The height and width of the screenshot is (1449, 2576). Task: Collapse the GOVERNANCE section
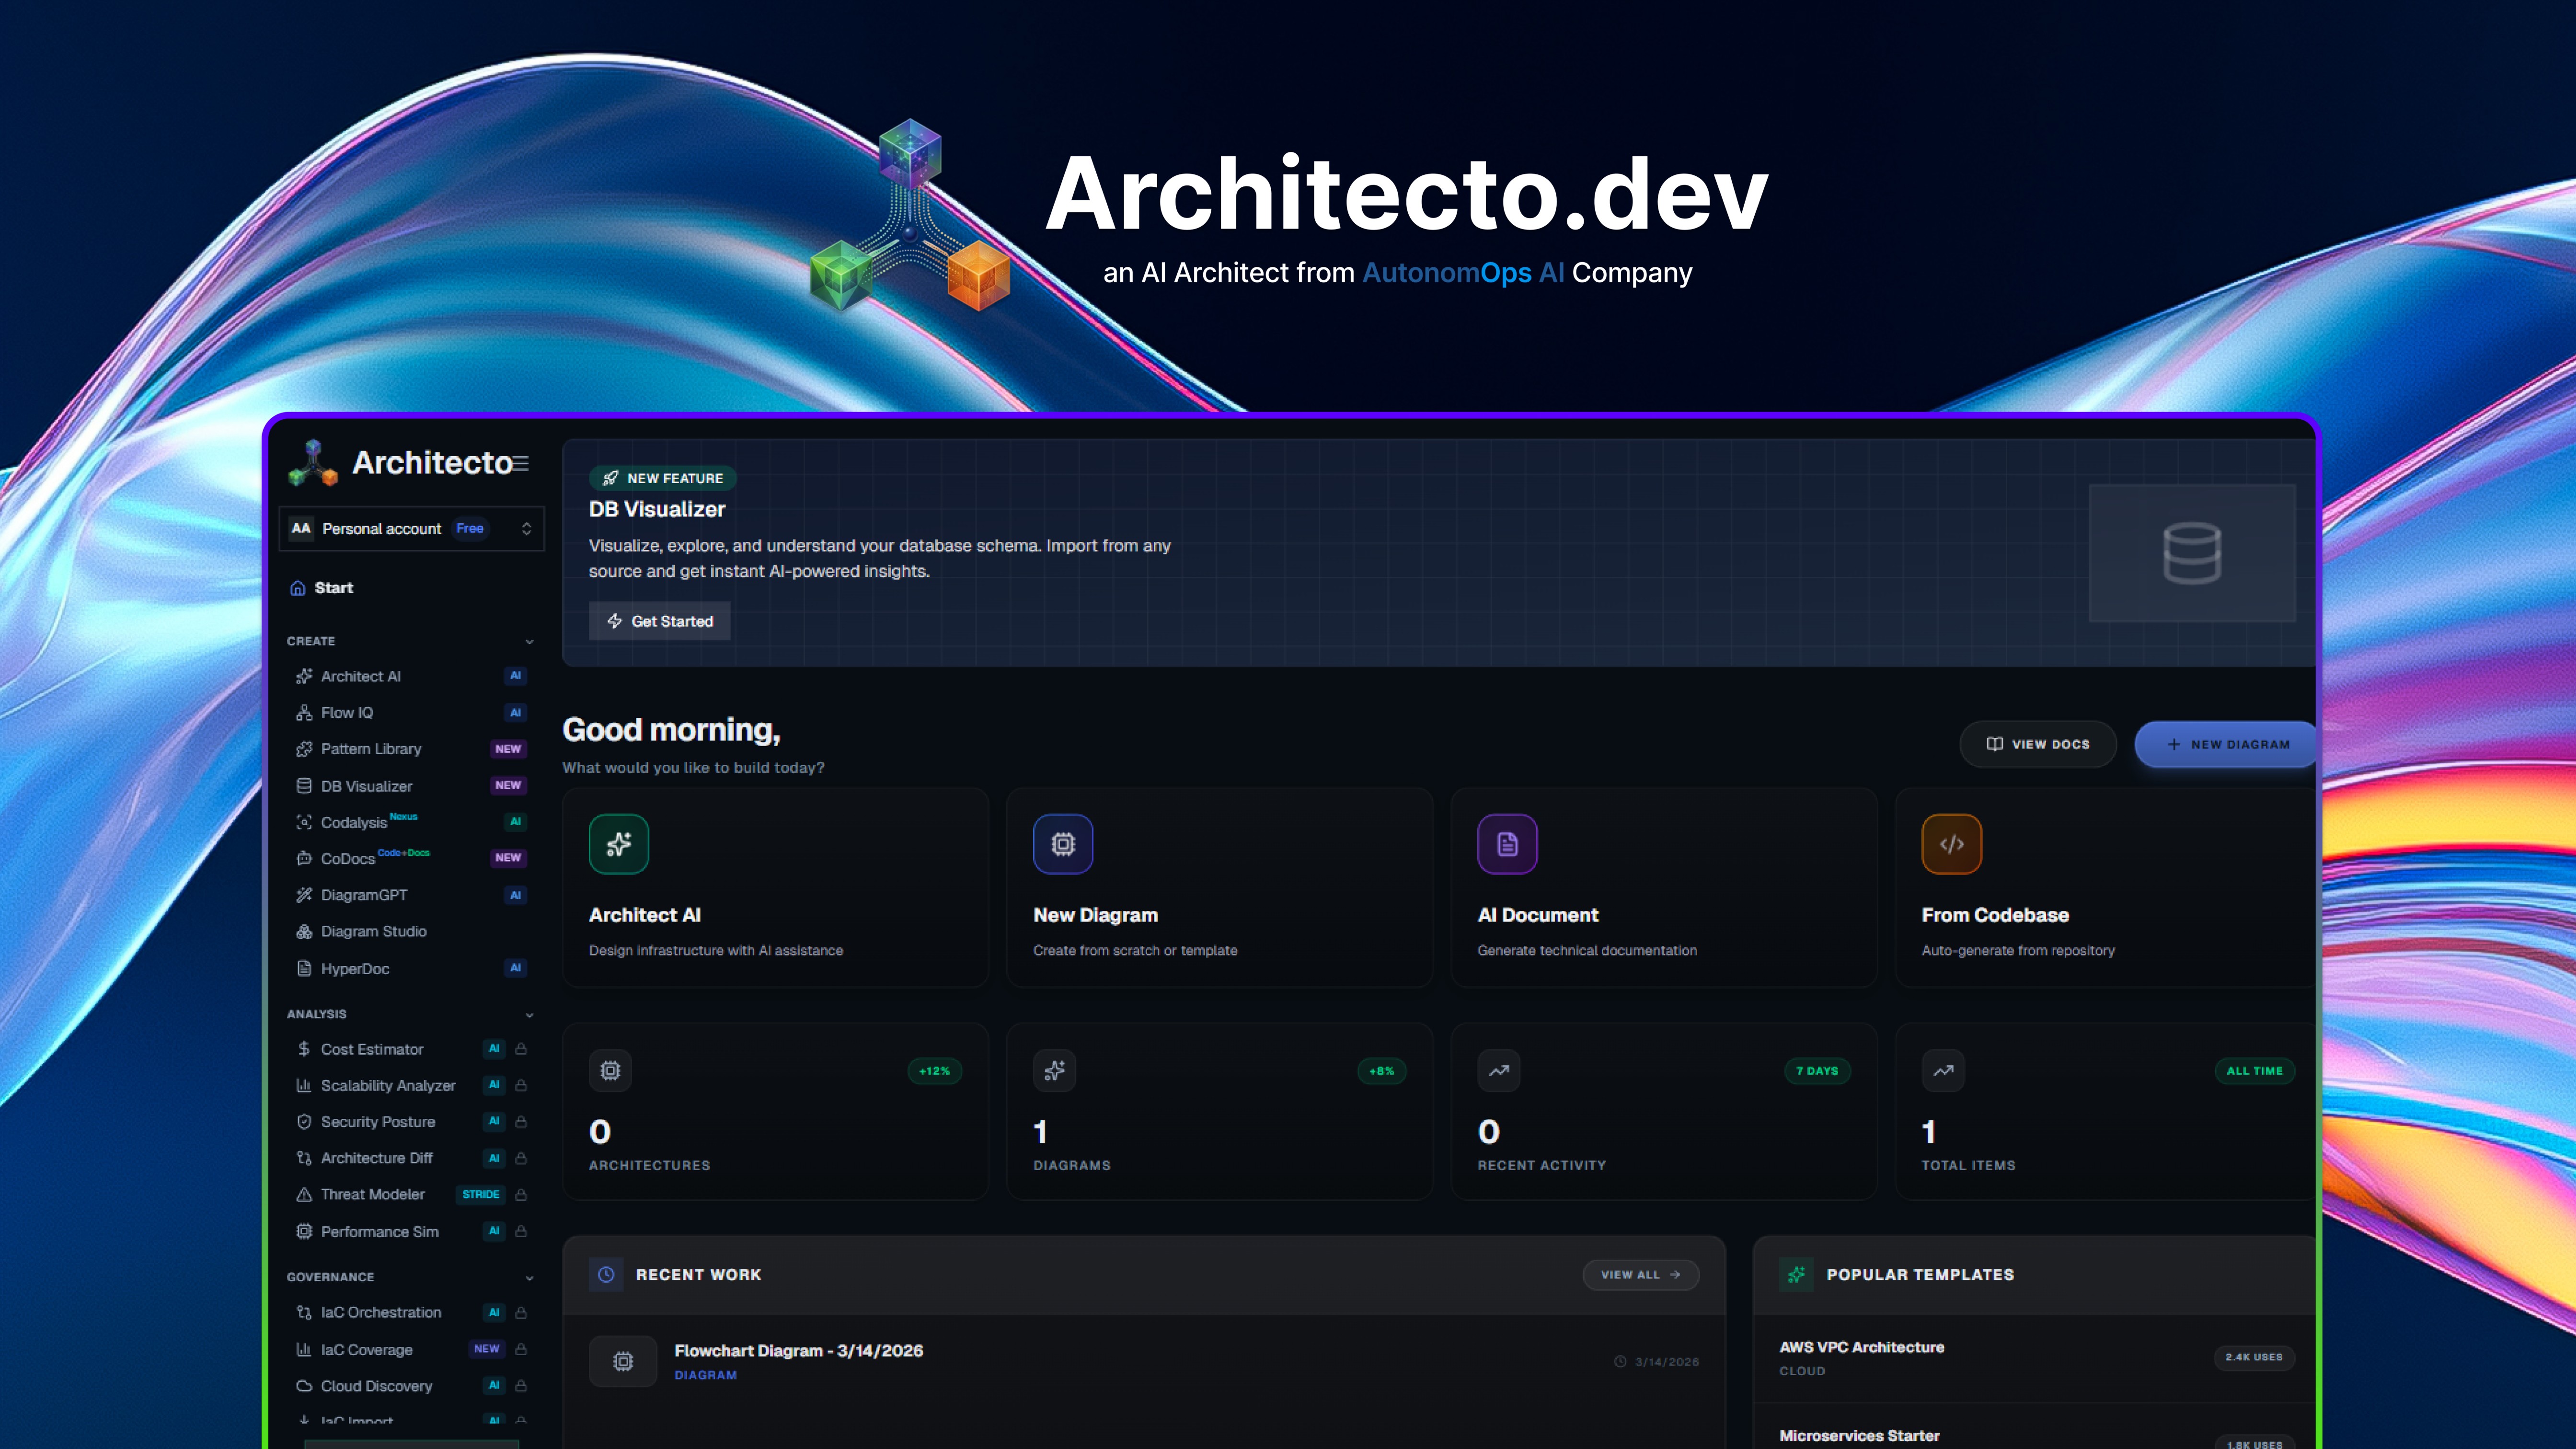coord(529,1277)
